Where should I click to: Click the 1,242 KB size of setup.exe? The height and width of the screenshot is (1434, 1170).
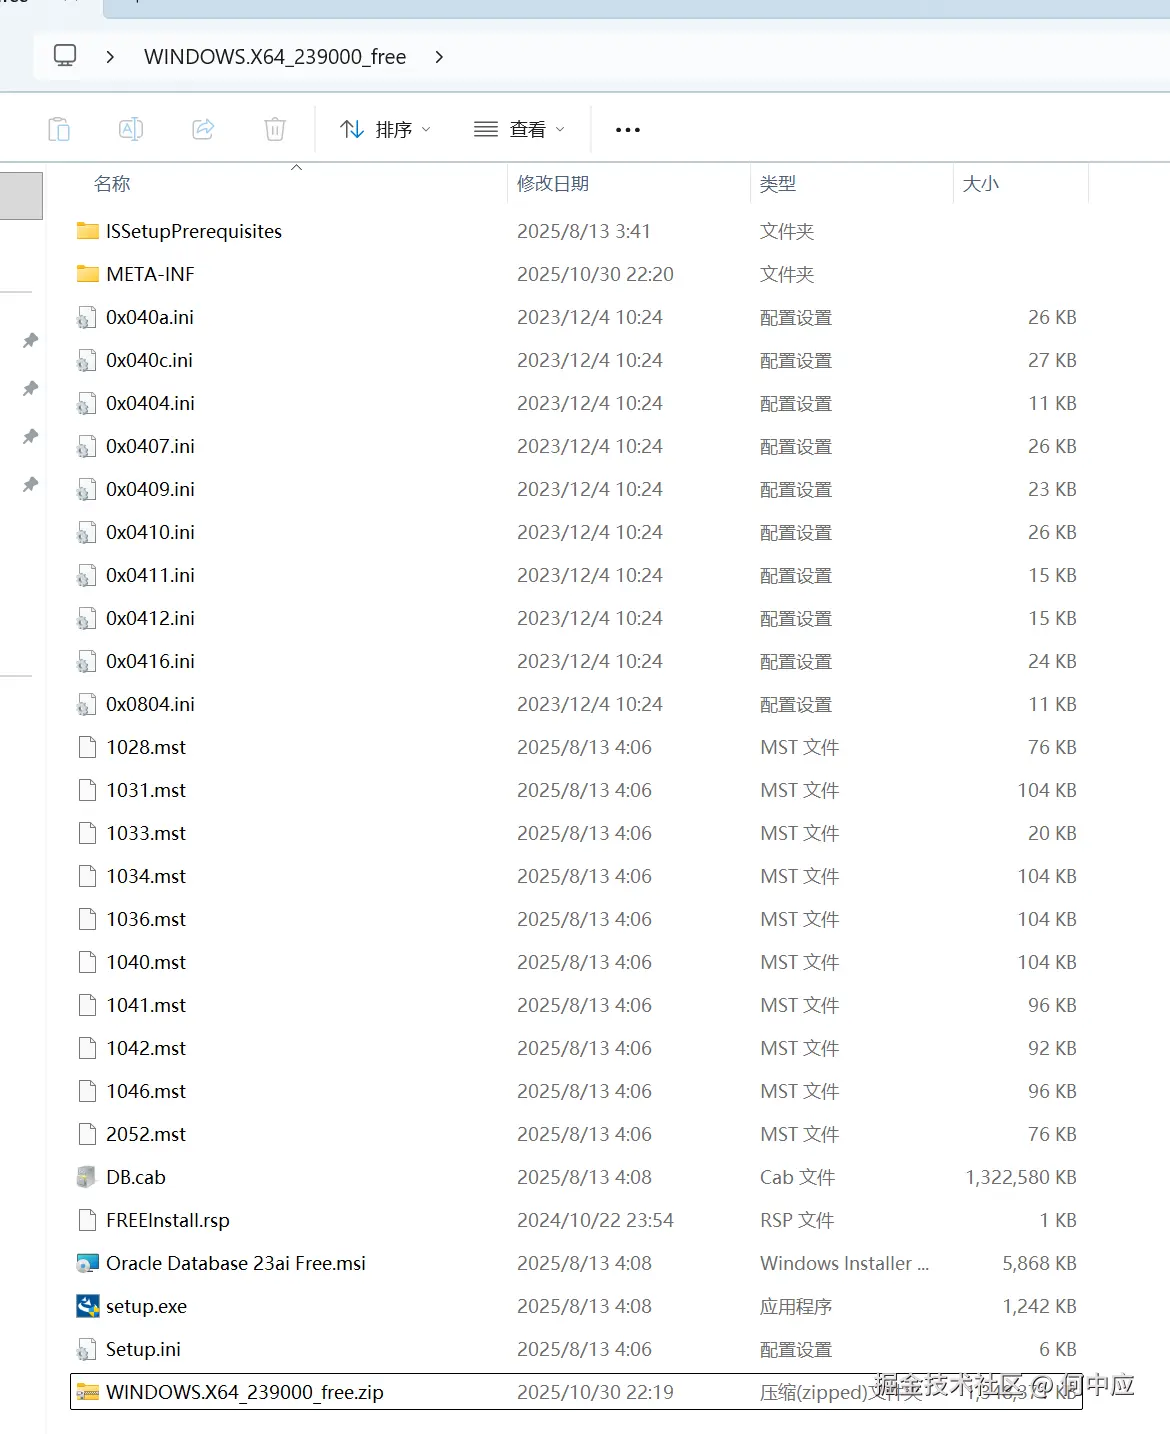click(x=1040, y=1306)
